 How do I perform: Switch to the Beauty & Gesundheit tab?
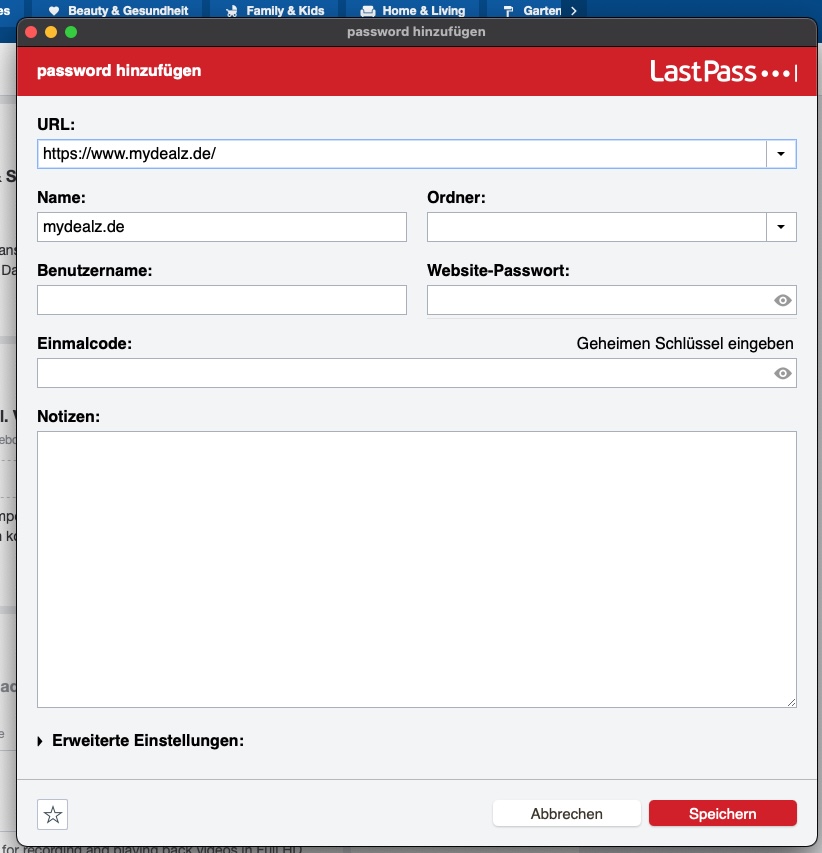118,11
